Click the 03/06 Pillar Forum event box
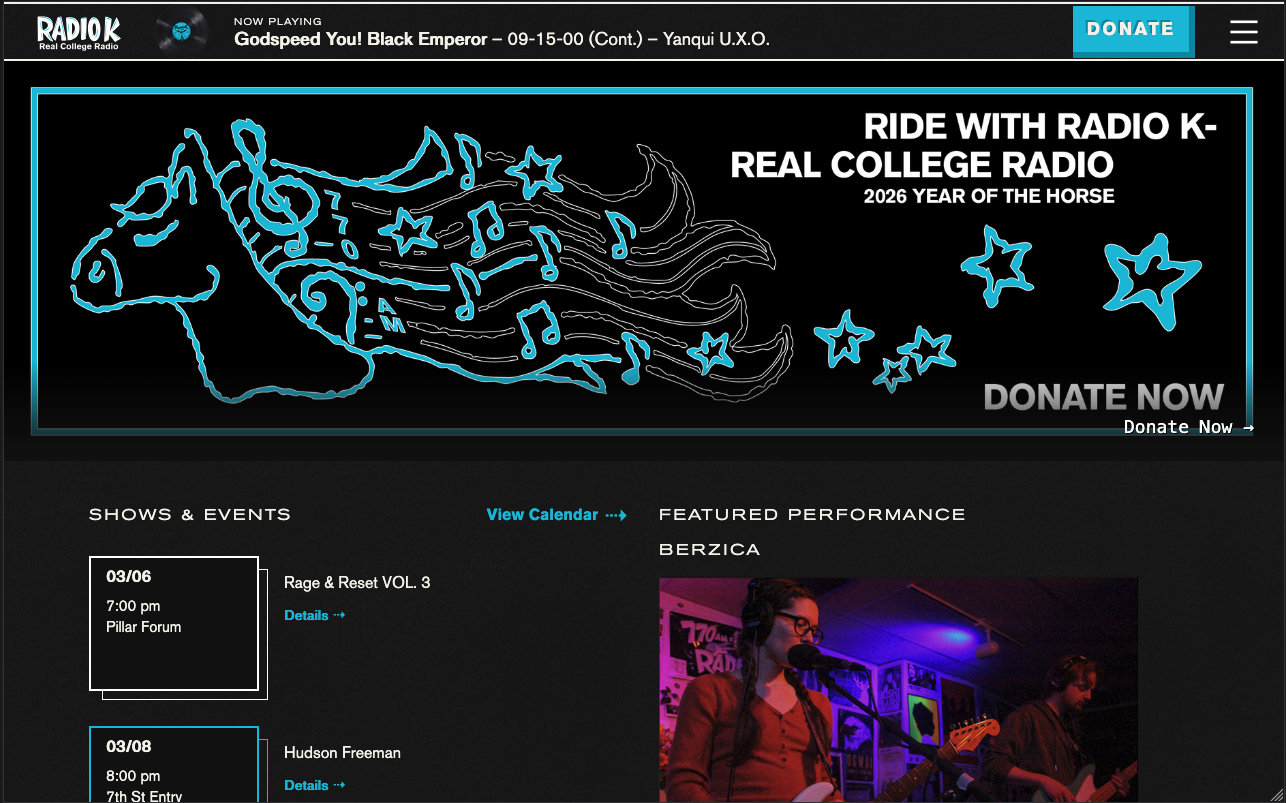Image resolution: width=1286 pixels, height=803 pixels. point(174,623)
